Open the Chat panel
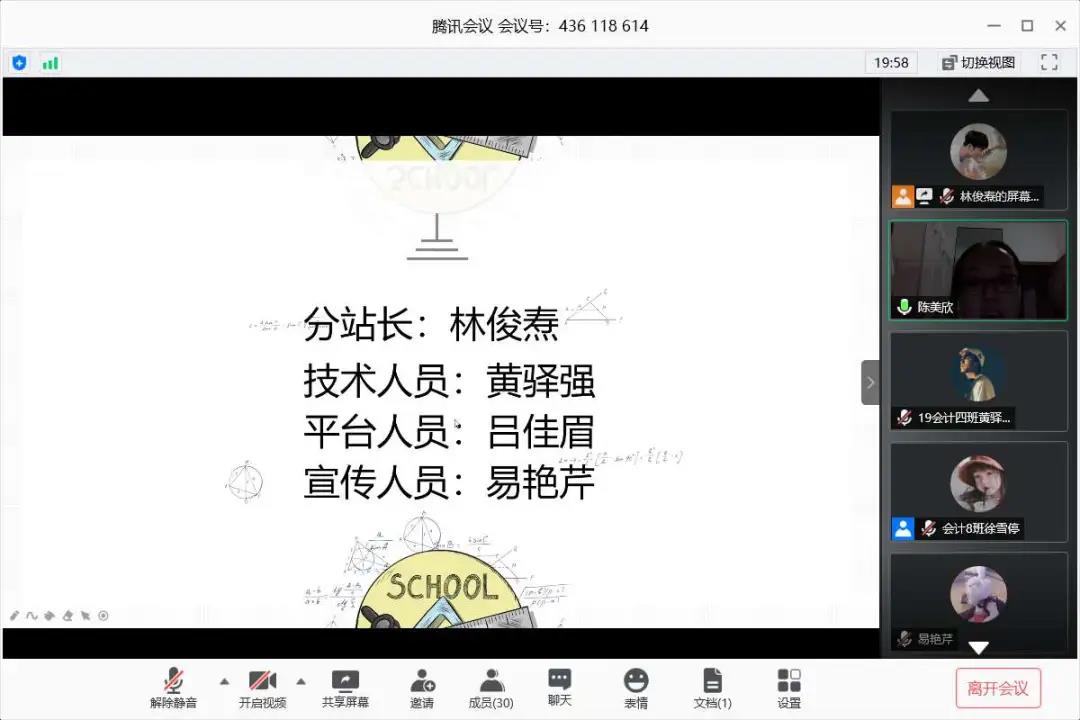 coord(559,686)
